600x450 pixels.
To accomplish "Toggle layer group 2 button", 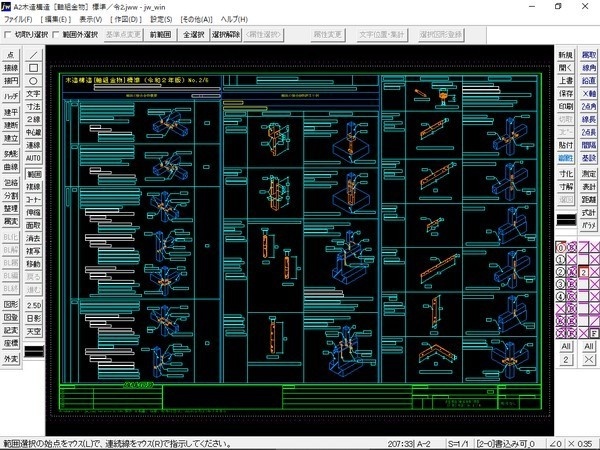I will pyautogui.click(x=584, y=272).
